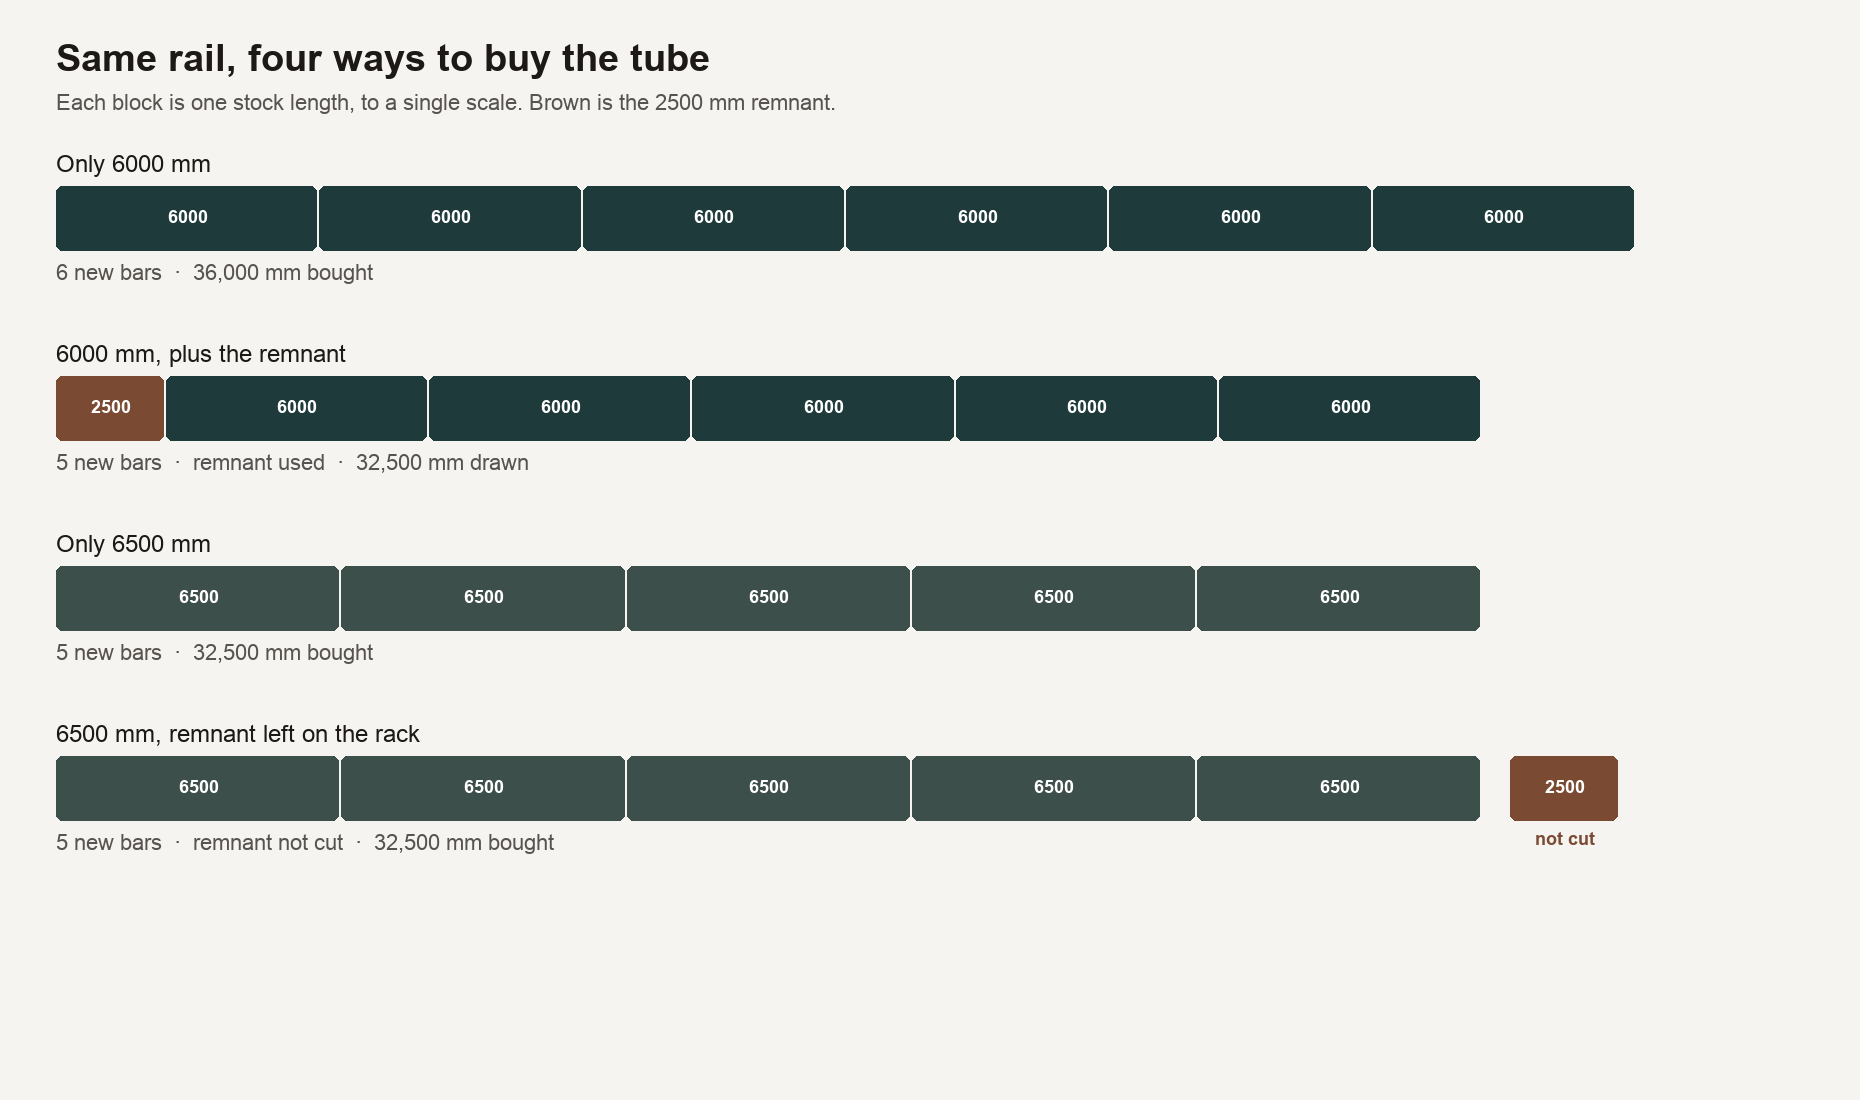Click the first 6500 block in the Only 6500 mm row
The image size is (1860, 1100).
pyautogui.click(x=198, y=598)
